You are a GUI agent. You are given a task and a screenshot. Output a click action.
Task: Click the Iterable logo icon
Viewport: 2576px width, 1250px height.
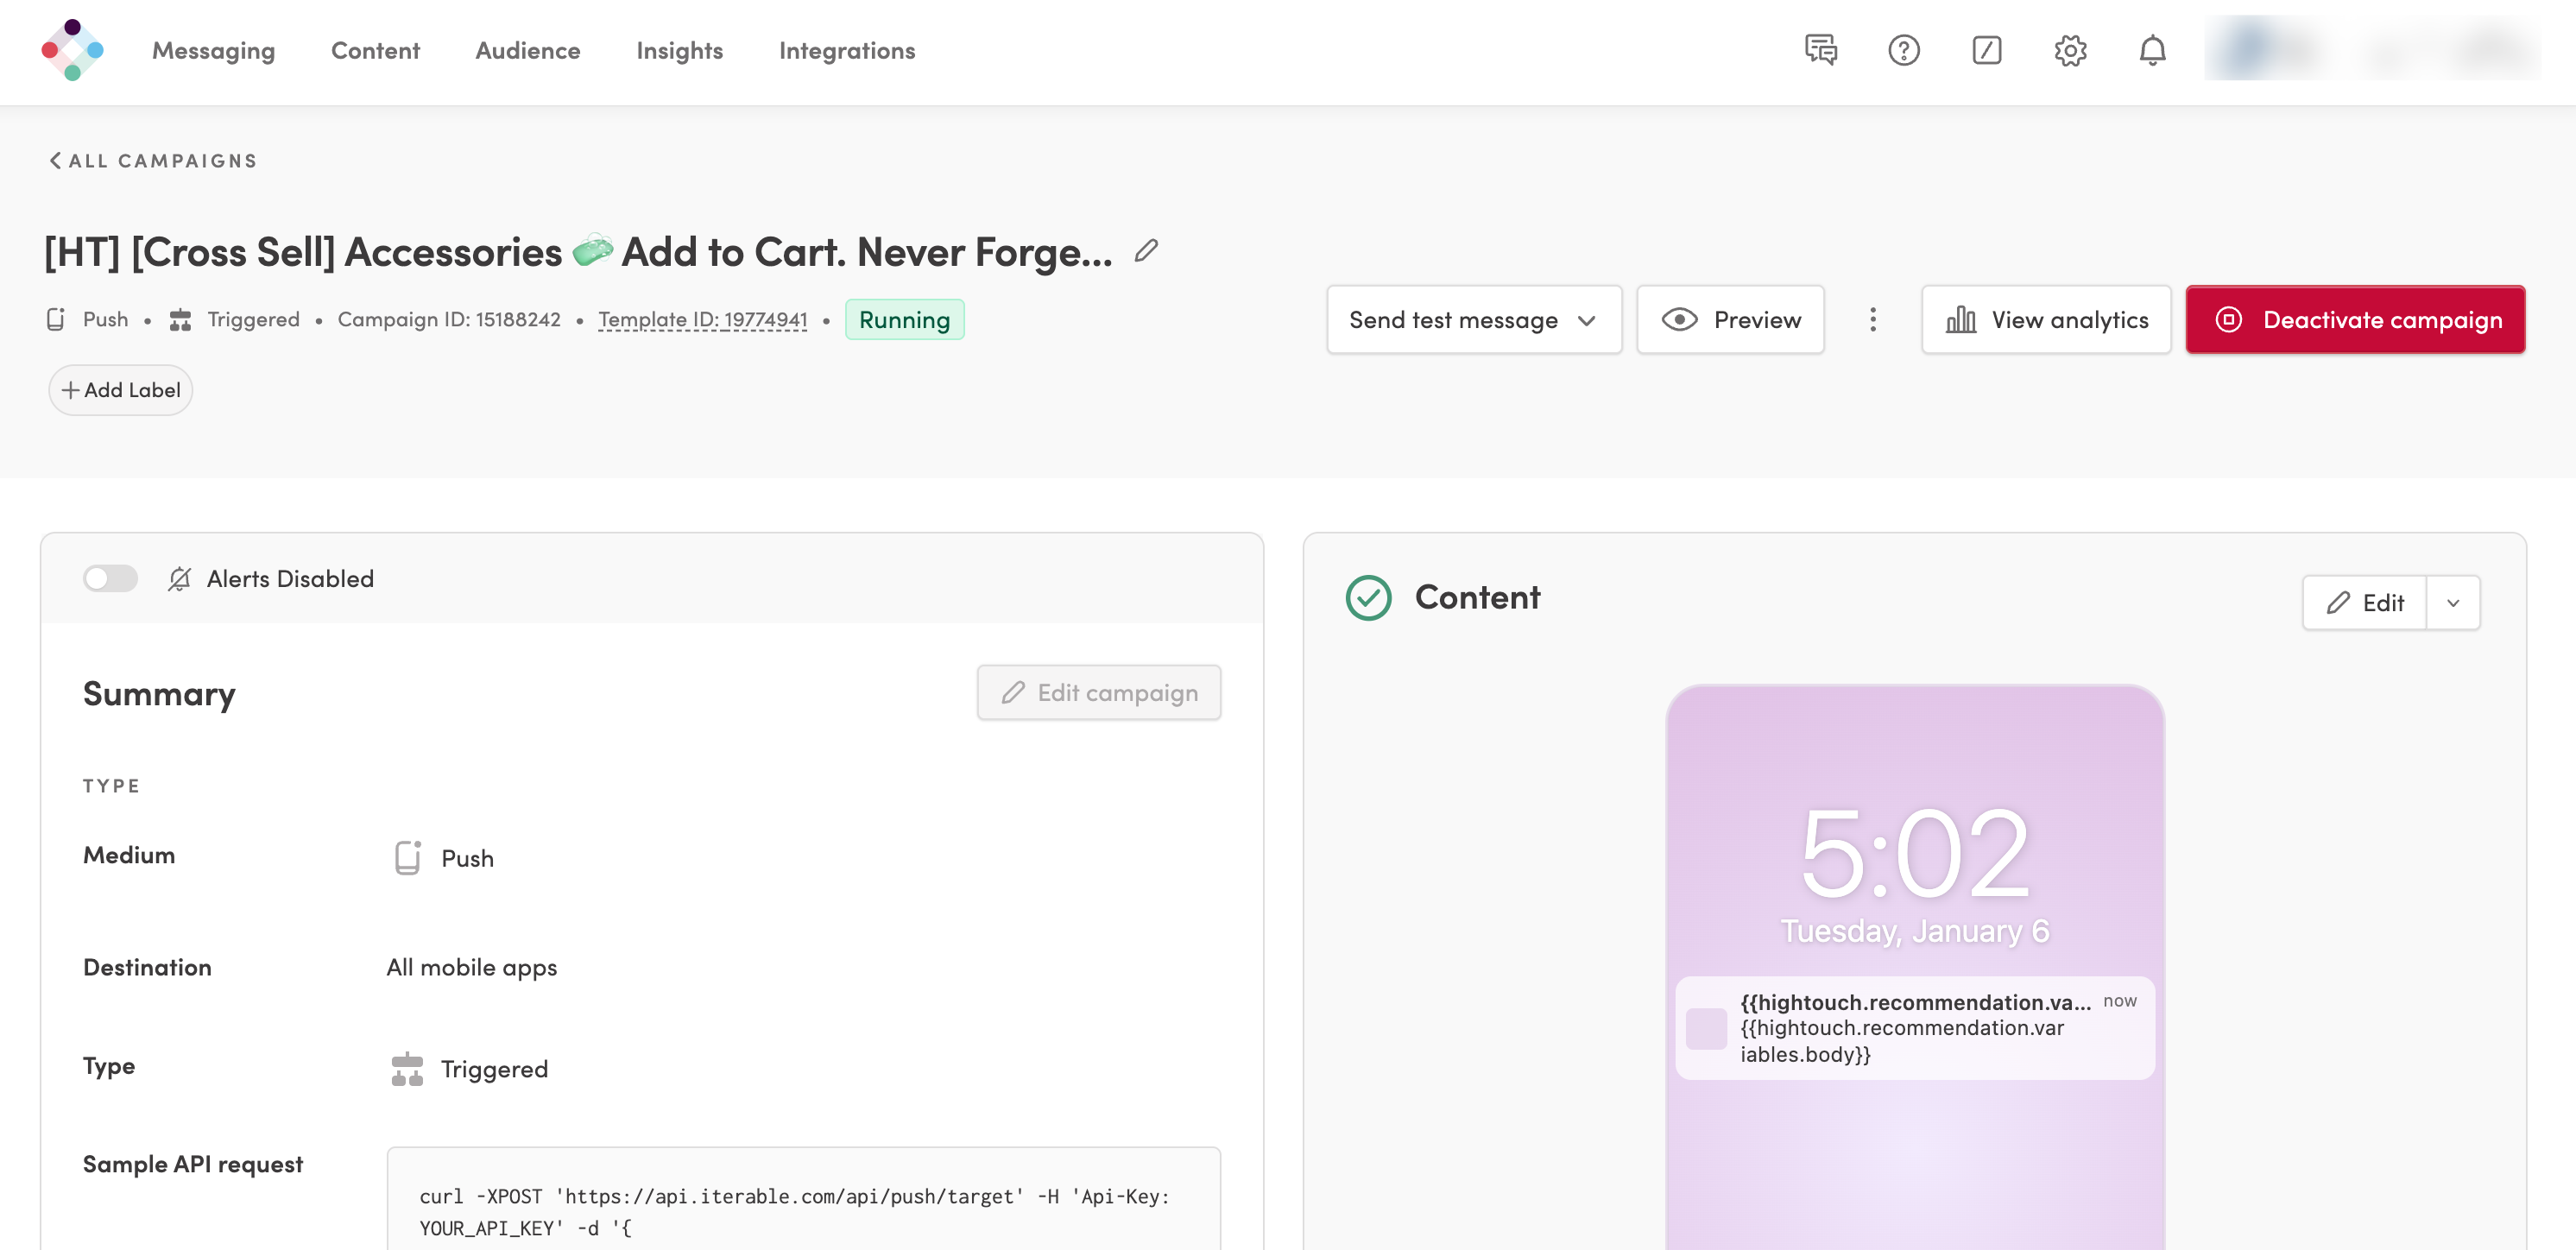pyautogui.click(x=72, y=50)
